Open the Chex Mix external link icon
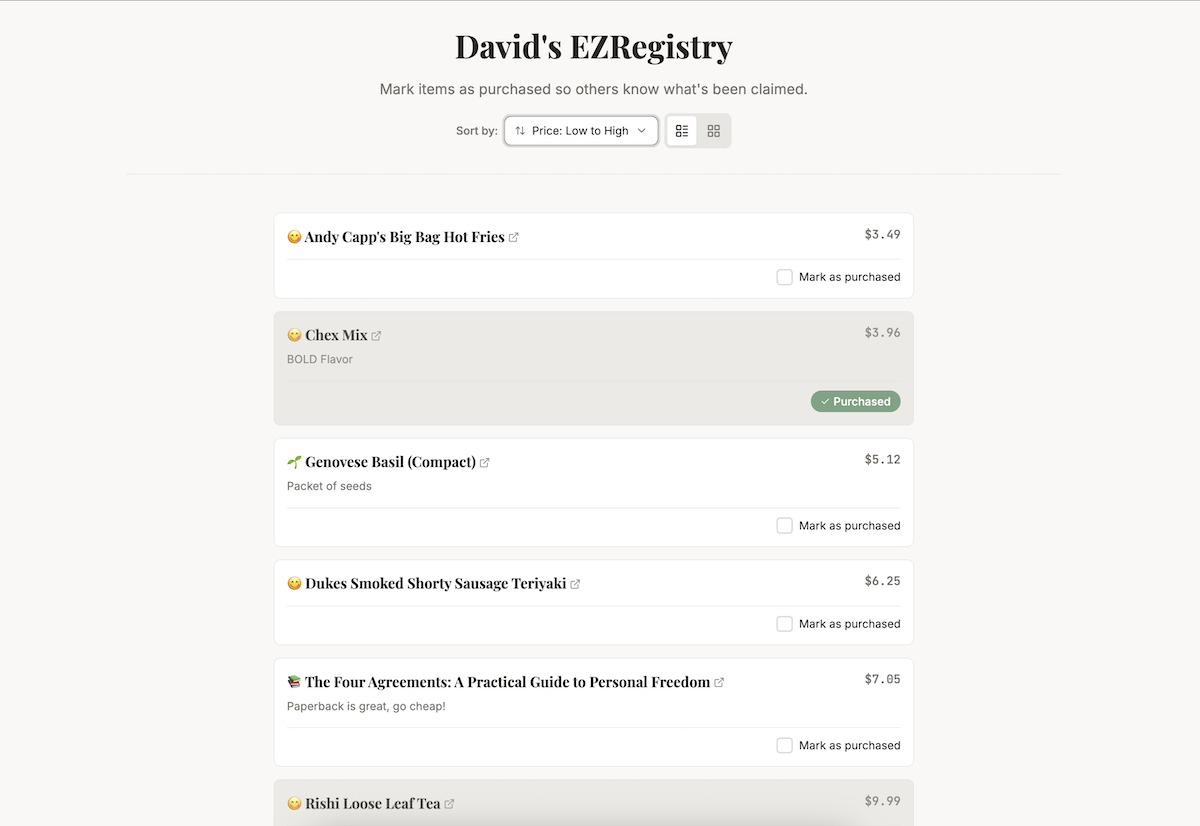 tap(377, 334)
